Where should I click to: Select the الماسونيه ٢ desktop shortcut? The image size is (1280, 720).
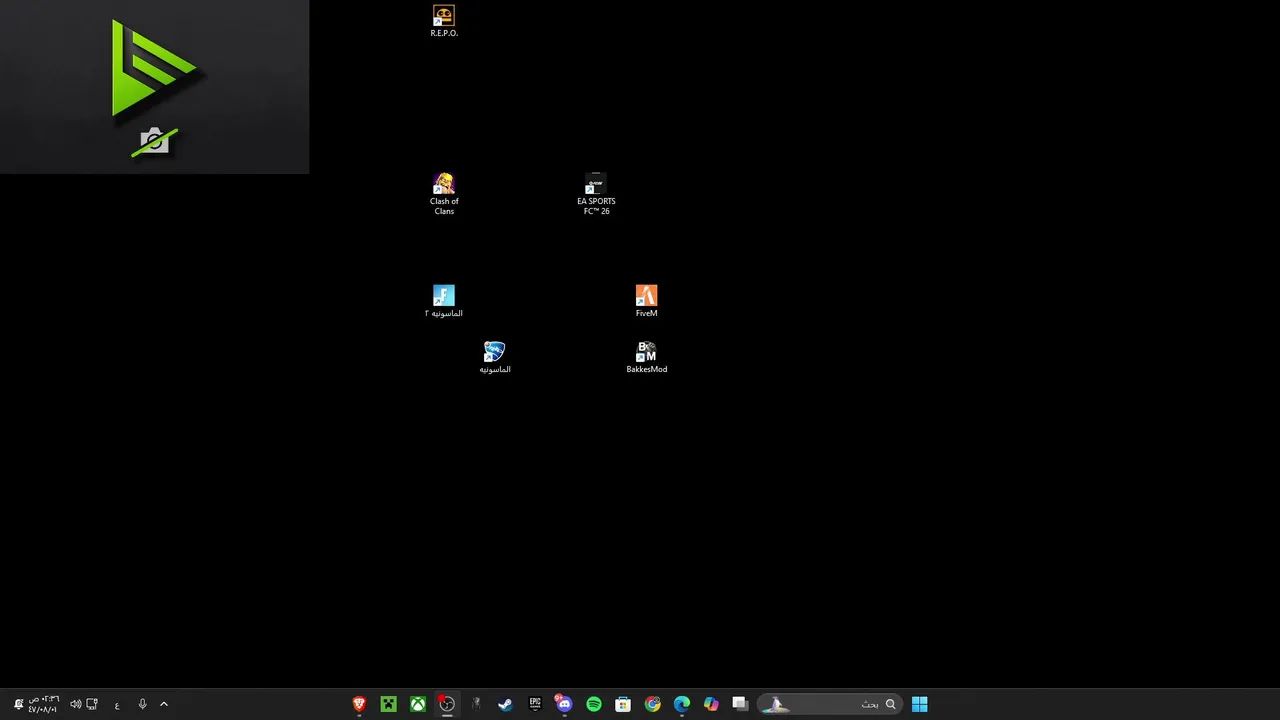pos(444,301)
